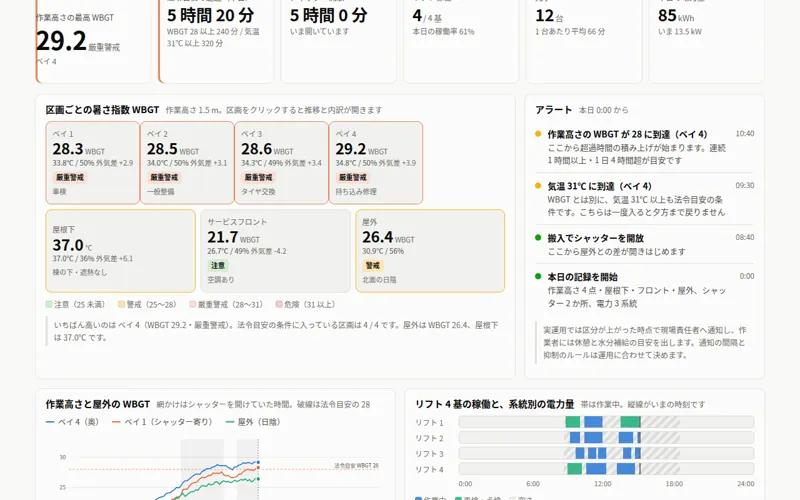Open the ベイ 1 zone card
800x500 pixels.
[92, 163]
